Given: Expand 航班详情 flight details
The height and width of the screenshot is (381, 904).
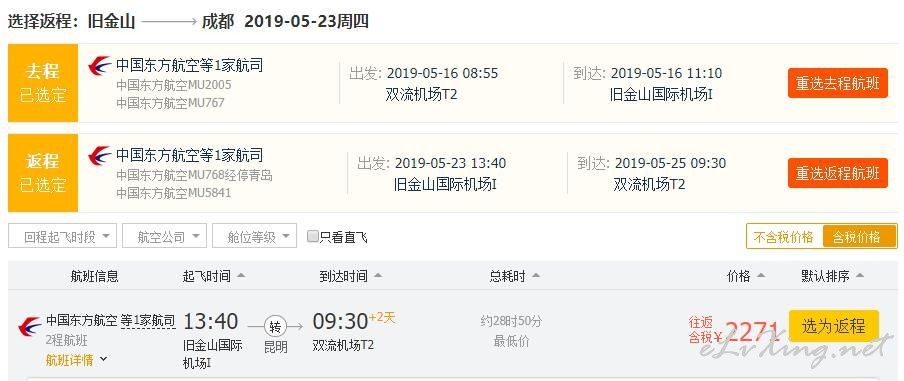Looking at the screenshot, I should [x=77, y=360].
